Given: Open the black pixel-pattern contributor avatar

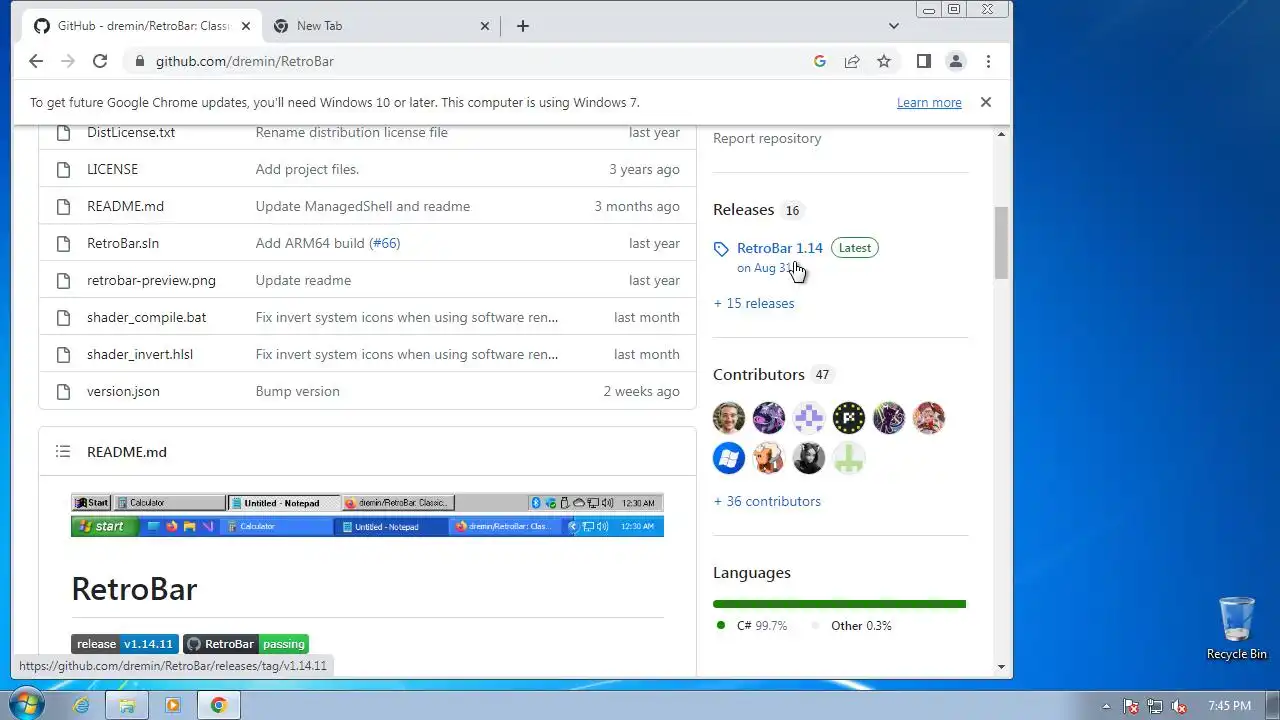Looking at the screenshot, I should pos(849,418).
